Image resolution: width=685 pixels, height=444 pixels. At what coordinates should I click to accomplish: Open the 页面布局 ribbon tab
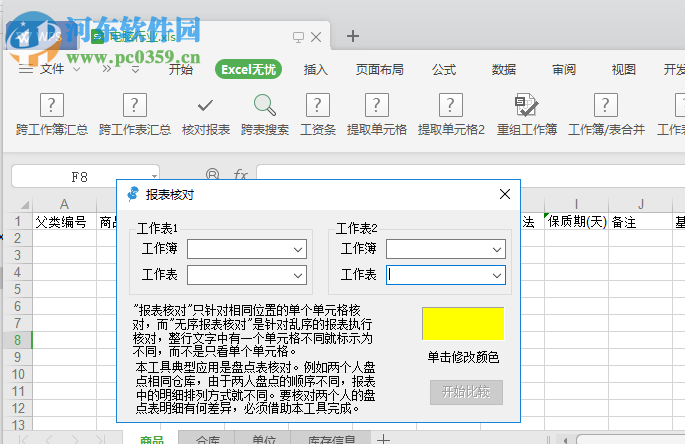[x=380, y=69]
